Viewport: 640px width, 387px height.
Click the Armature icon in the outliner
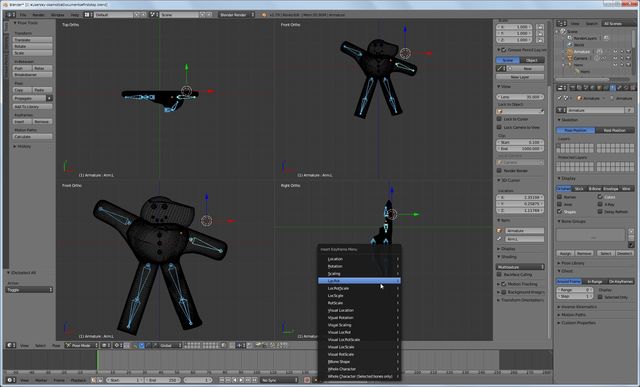point(570,52)
